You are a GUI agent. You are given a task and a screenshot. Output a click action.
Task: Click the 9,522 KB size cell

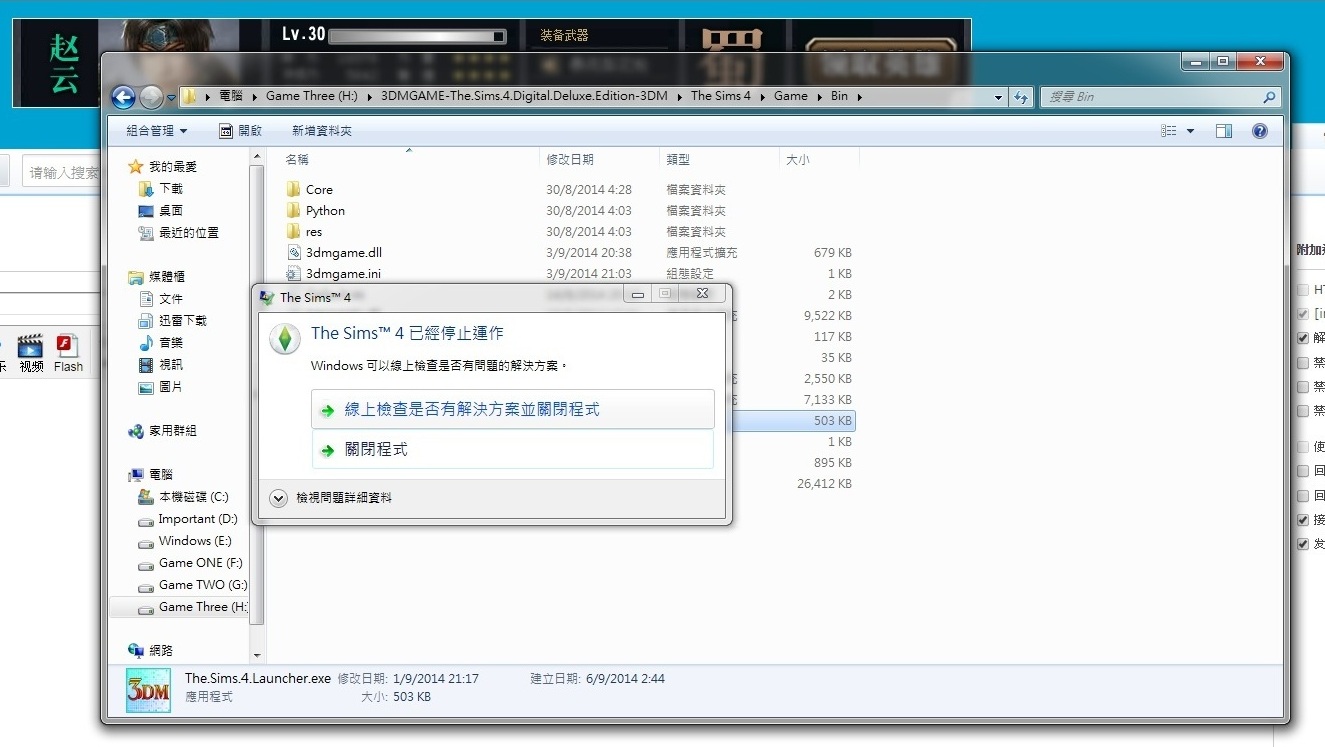click(827, 315)
